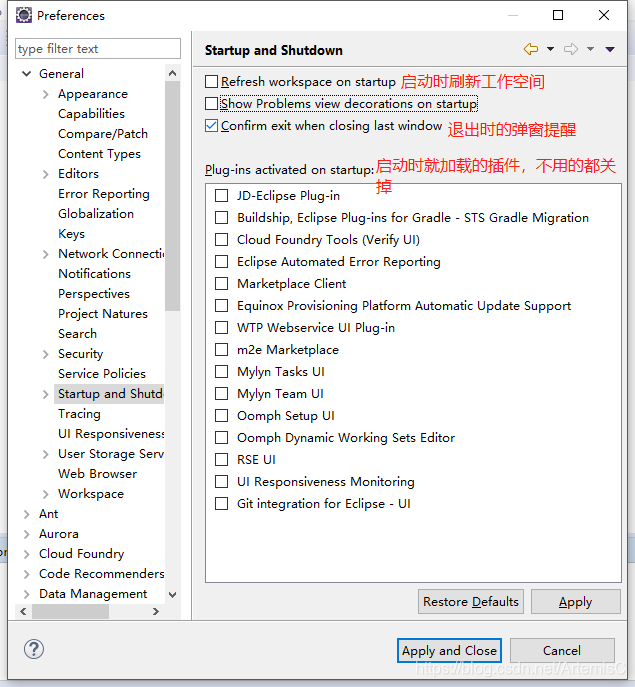Select Search preferences page
Image resolution: width=635 pixels, height=687 pixels.
coord(78,334)
